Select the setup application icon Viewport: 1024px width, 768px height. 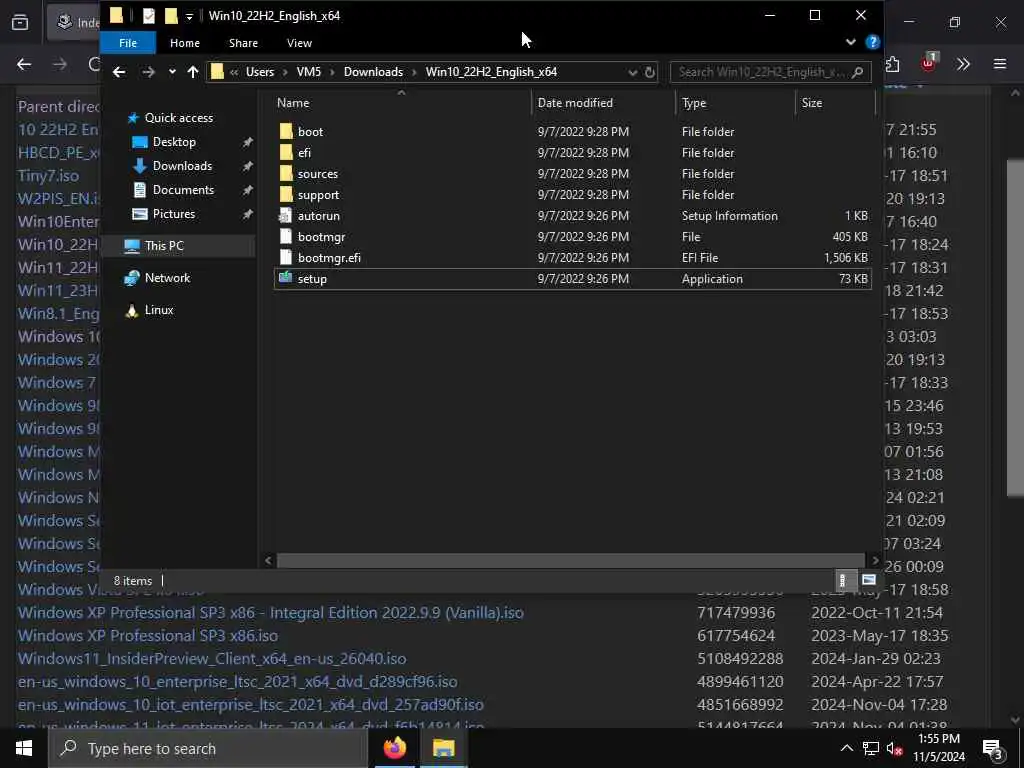[x=285, y=278]
